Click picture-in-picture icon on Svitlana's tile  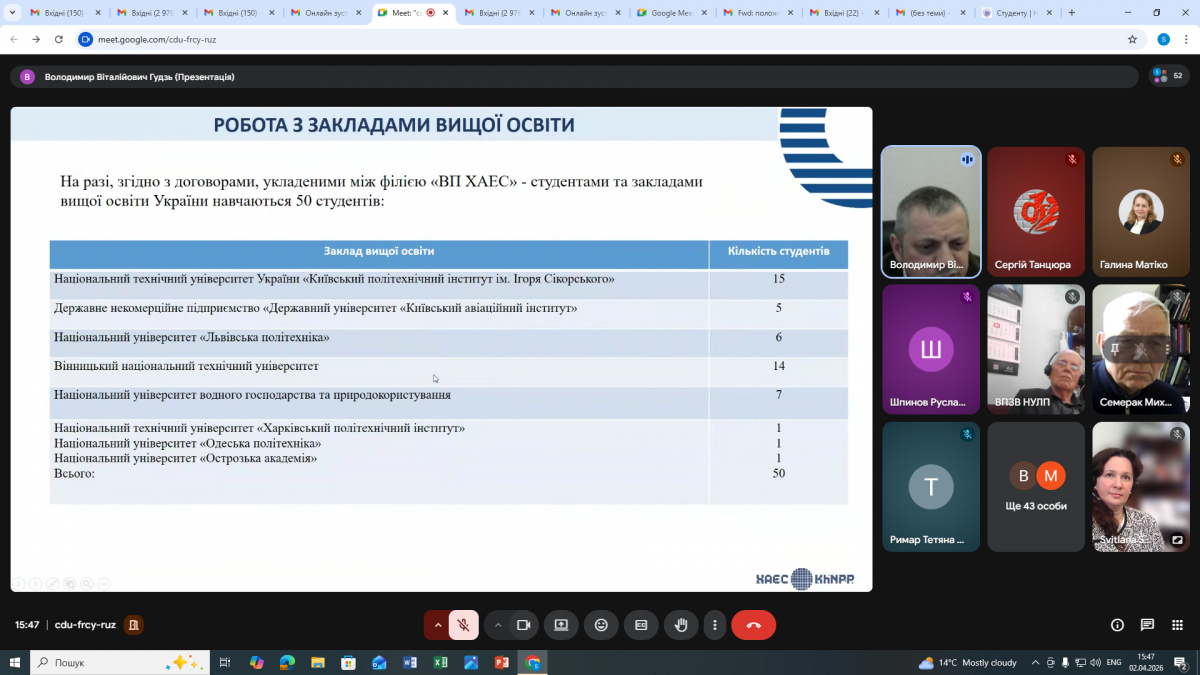[1177, 540]
